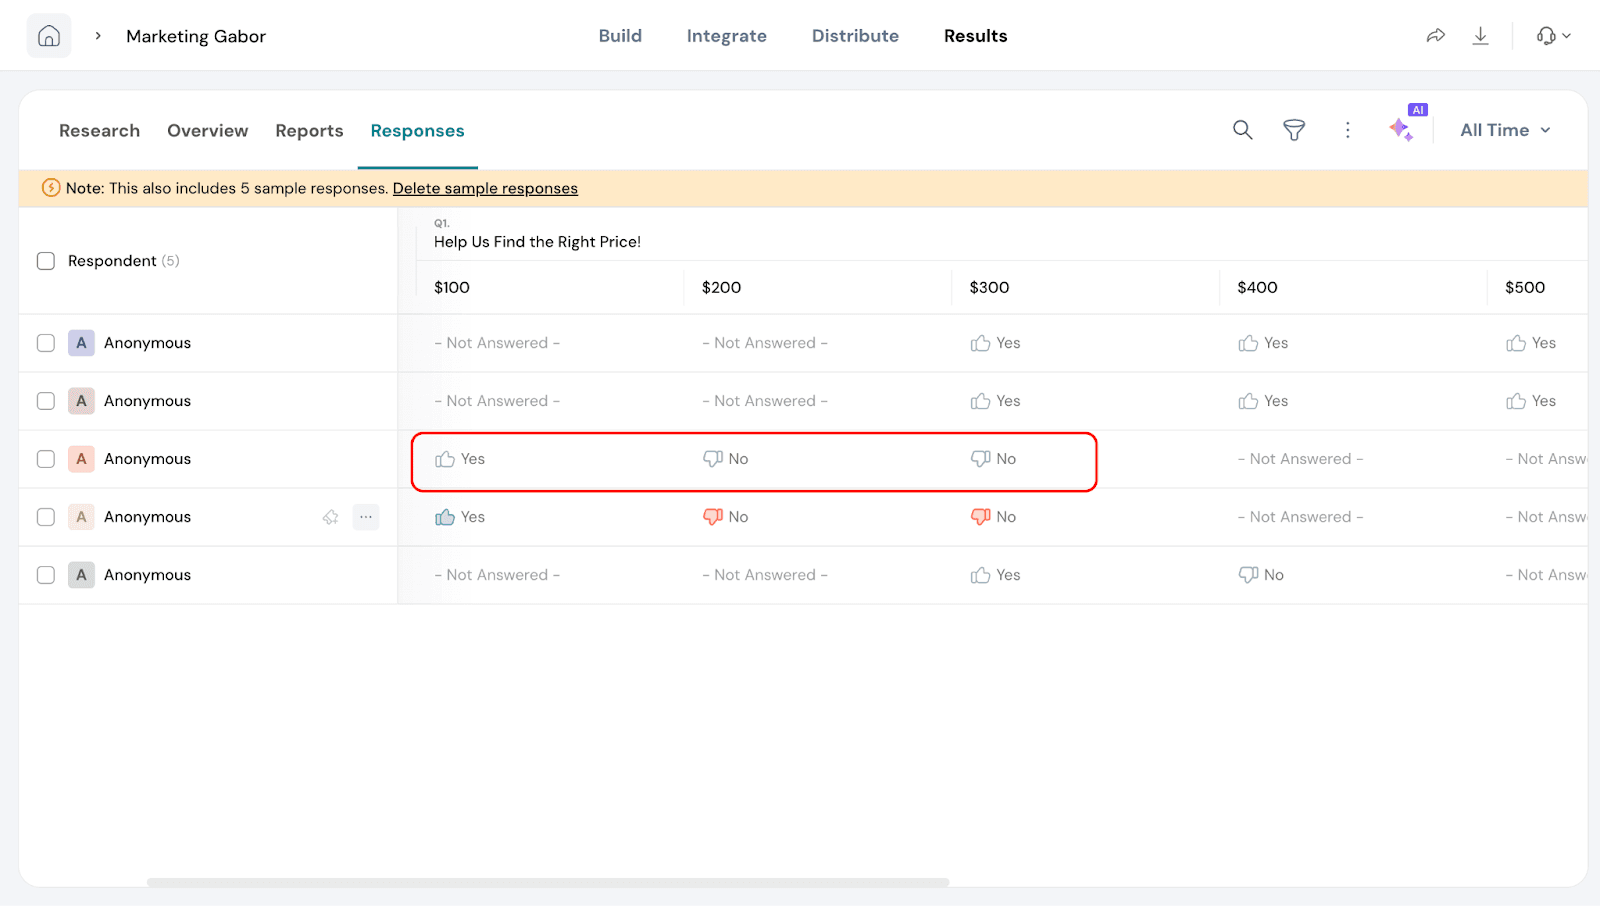
Task: Expand breadcrumb chevron next to home
Action: pyautogui.click(x=98, y=36)
